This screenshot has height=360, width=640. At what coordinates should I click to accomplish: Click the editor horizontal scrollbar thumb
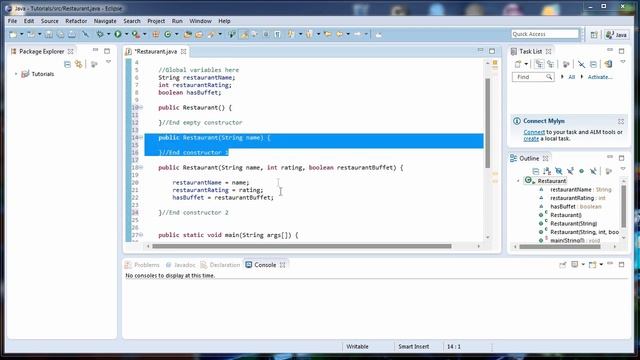[302, 246]
